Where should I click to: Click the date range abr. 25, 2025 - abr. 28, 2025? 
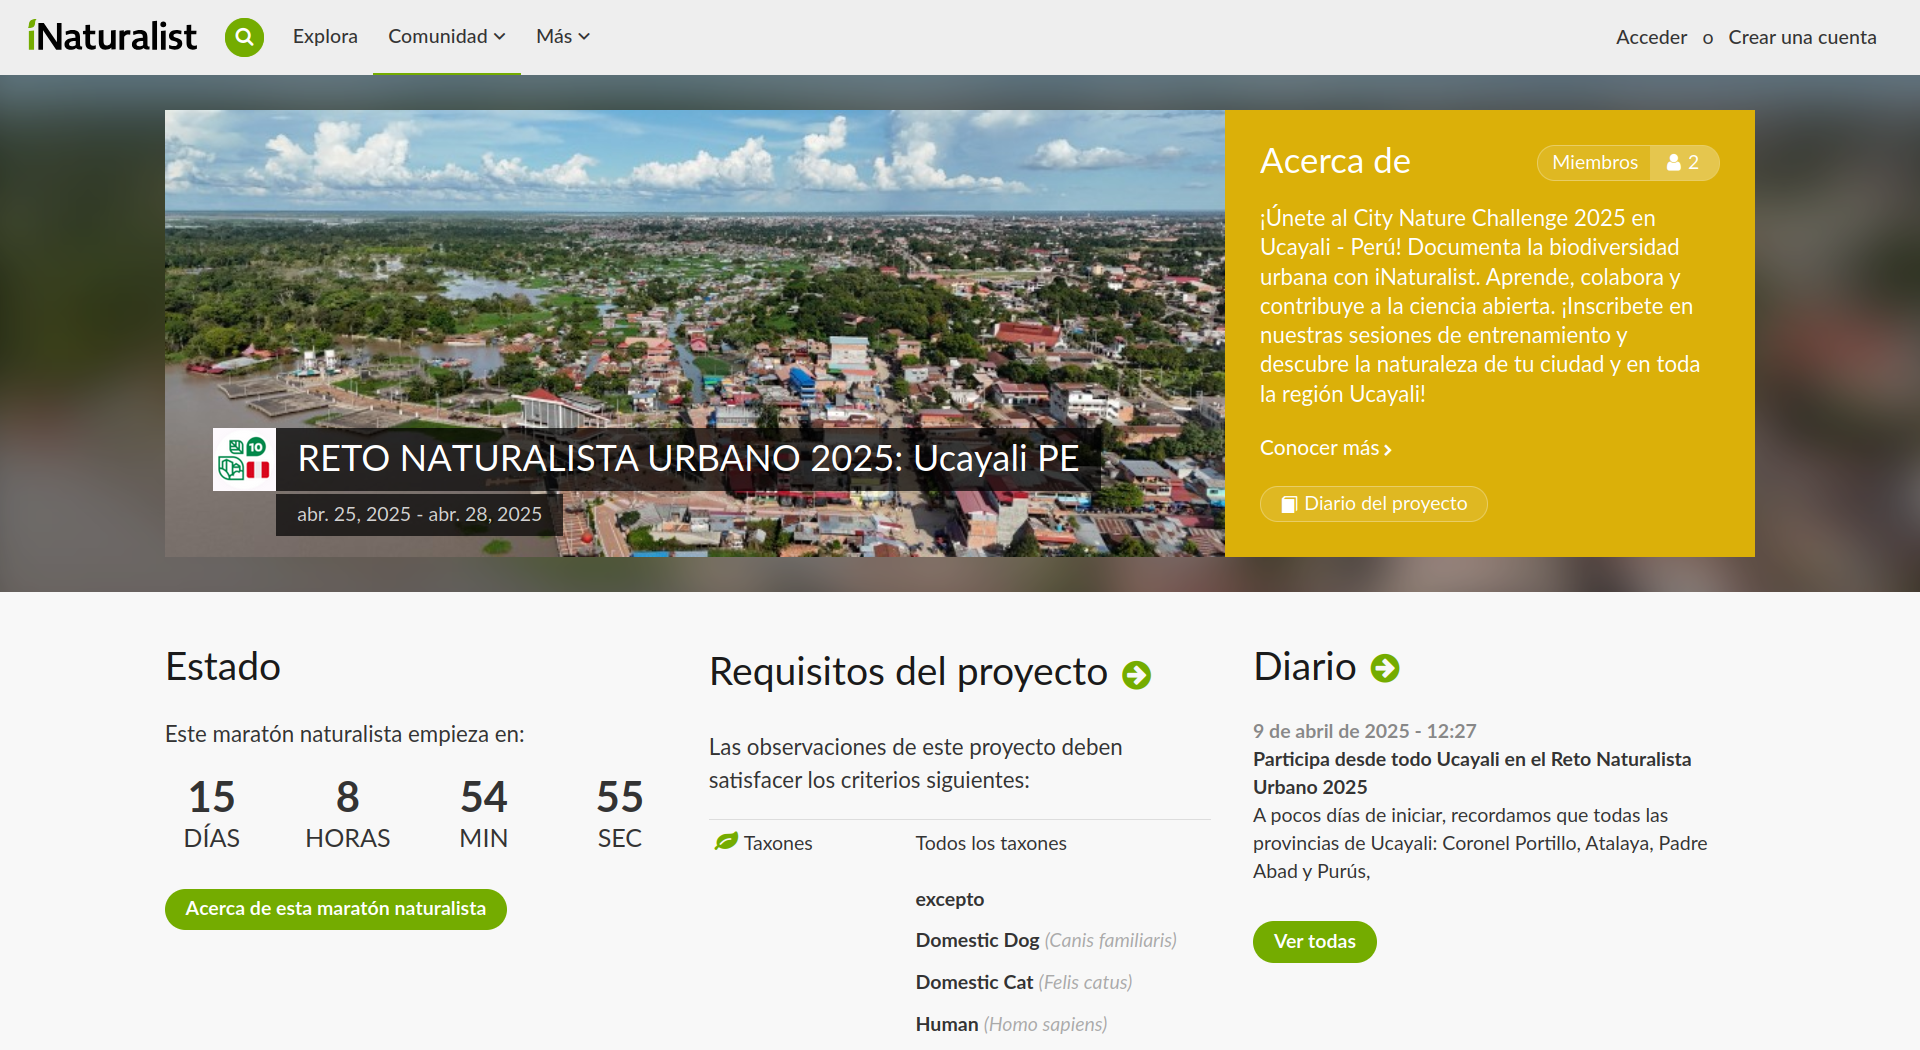pyautogui.click(x=419, y=514)
